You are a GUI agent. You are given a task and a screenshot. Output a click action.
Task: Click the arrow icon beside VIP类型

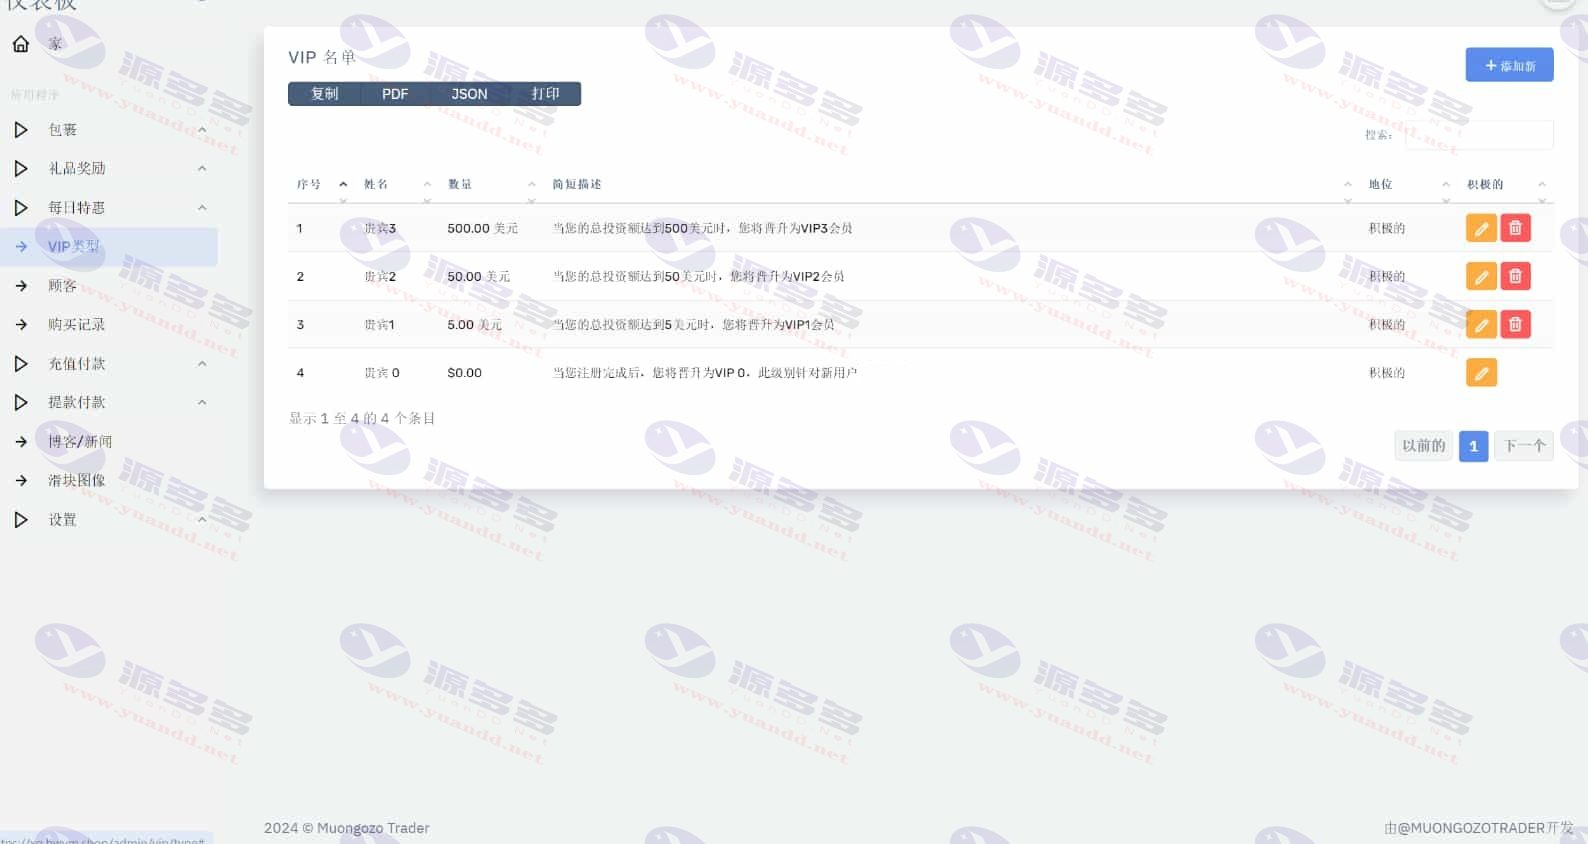coord(21,247)
